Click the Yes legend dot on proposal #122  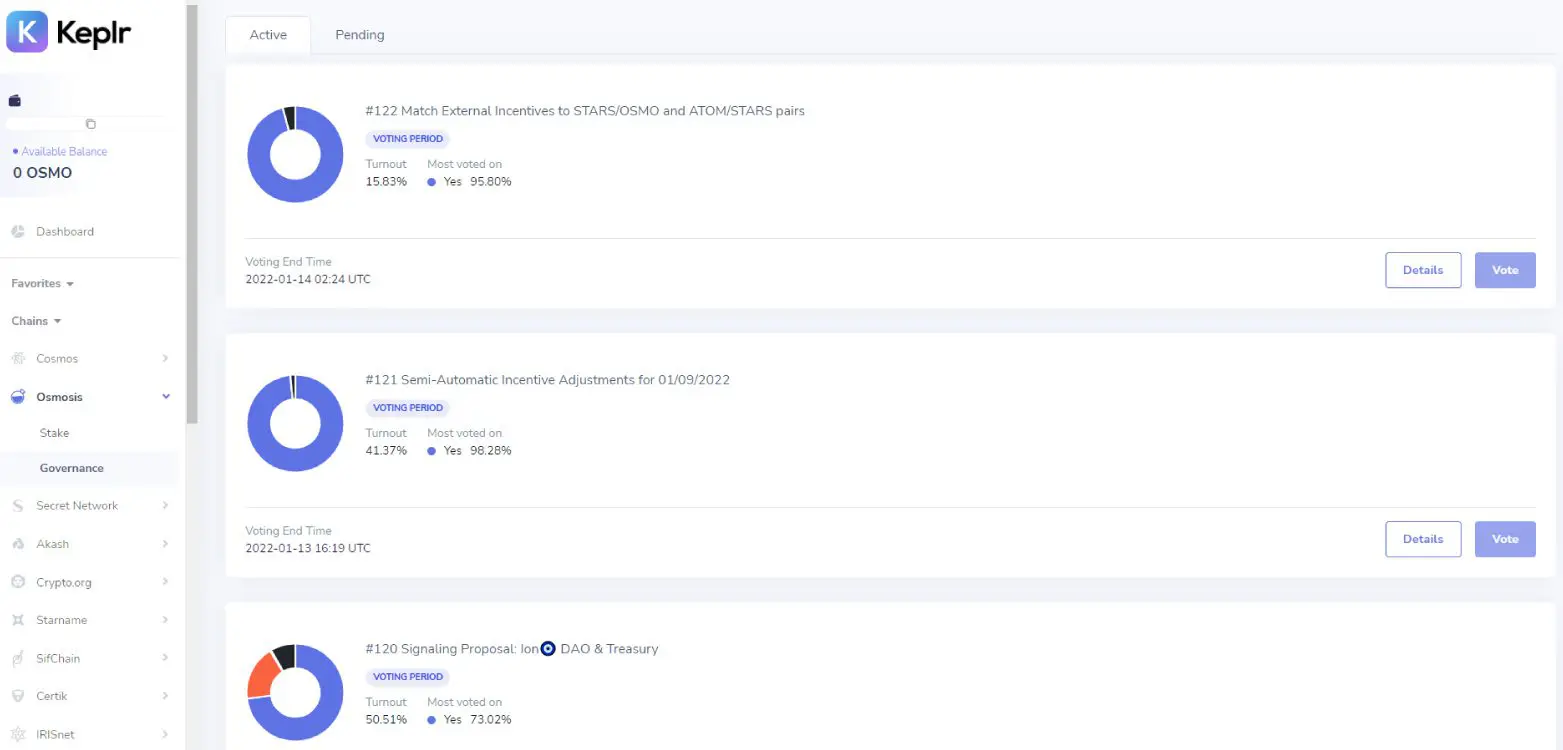[x=431, y=182]
